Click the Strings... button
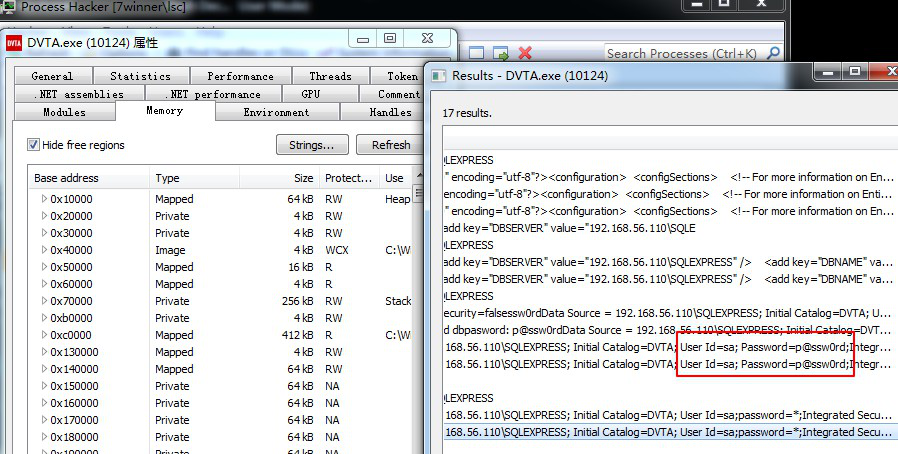898x454 pixels. pos(312,145)
